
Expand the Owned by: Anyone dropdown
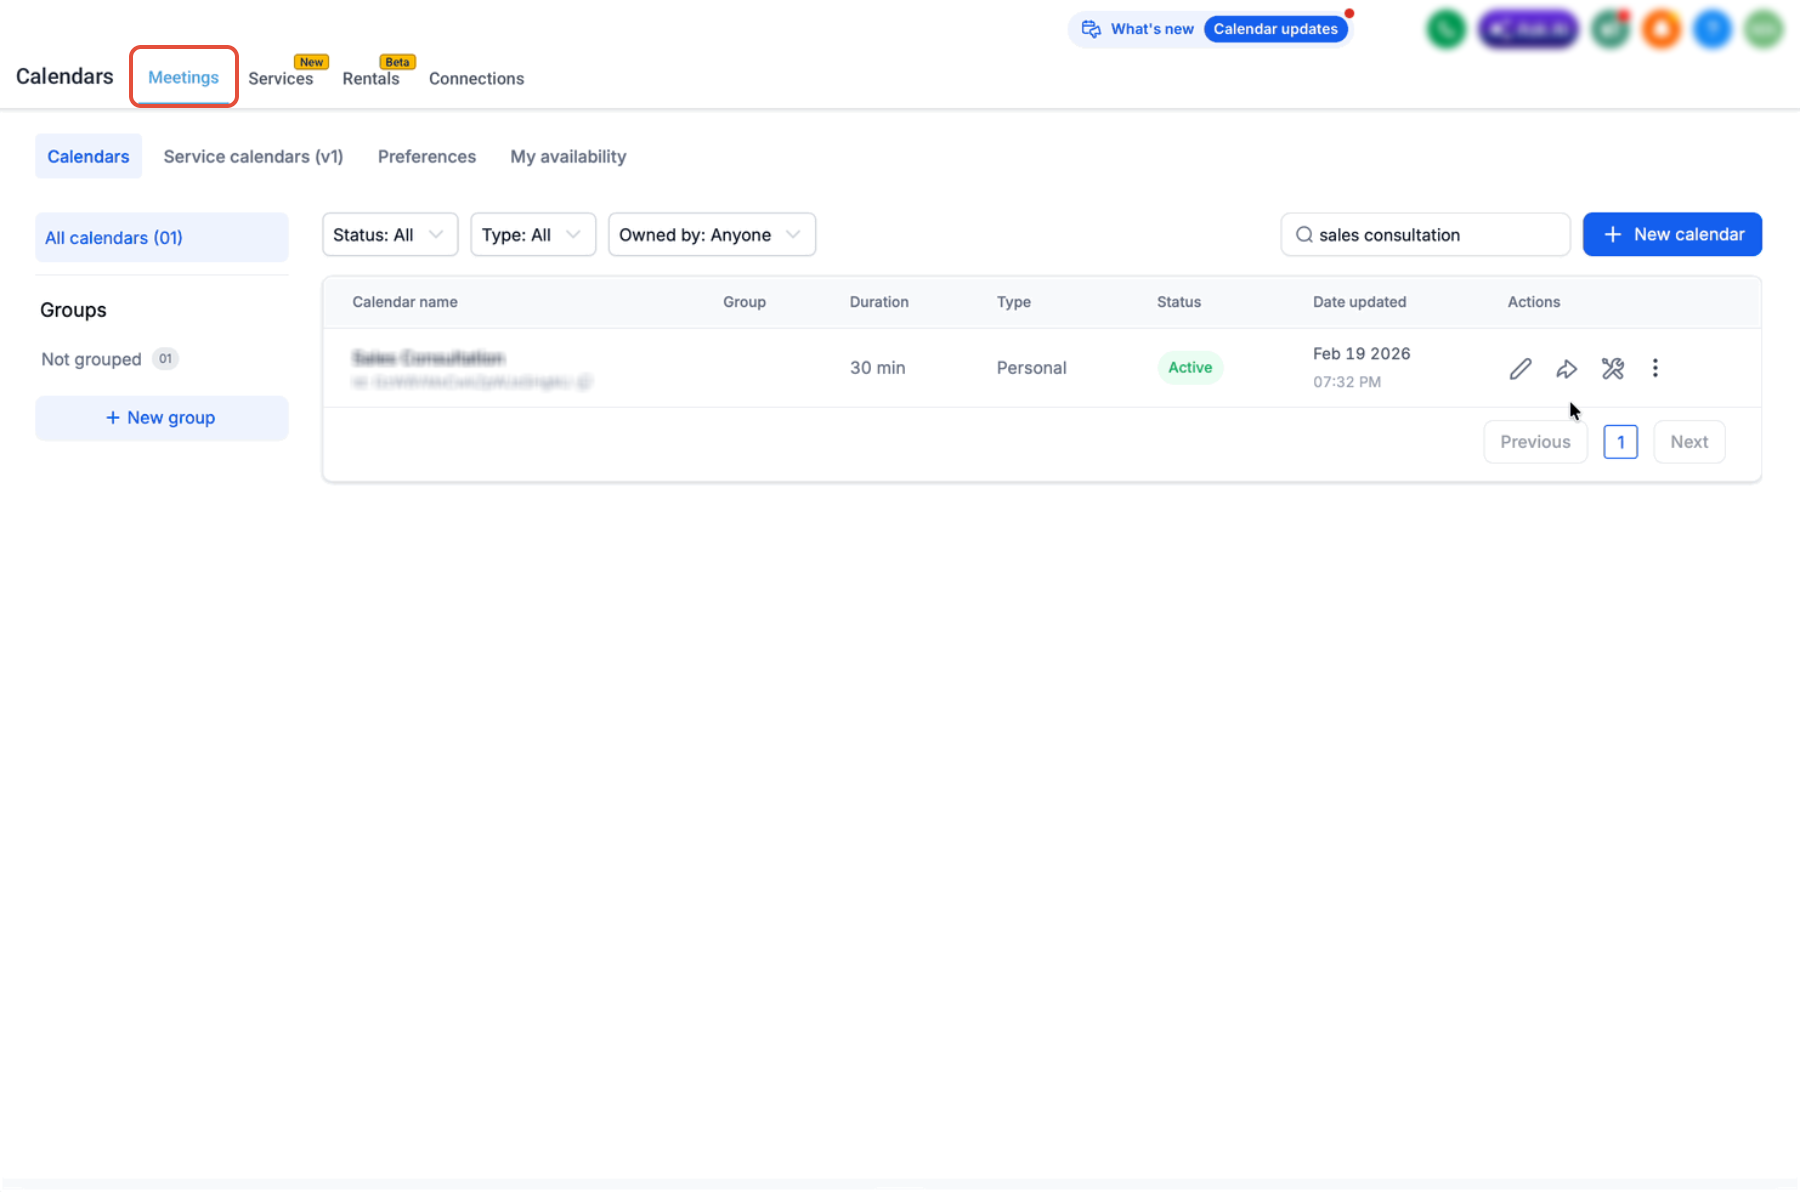tap(712, 235)
